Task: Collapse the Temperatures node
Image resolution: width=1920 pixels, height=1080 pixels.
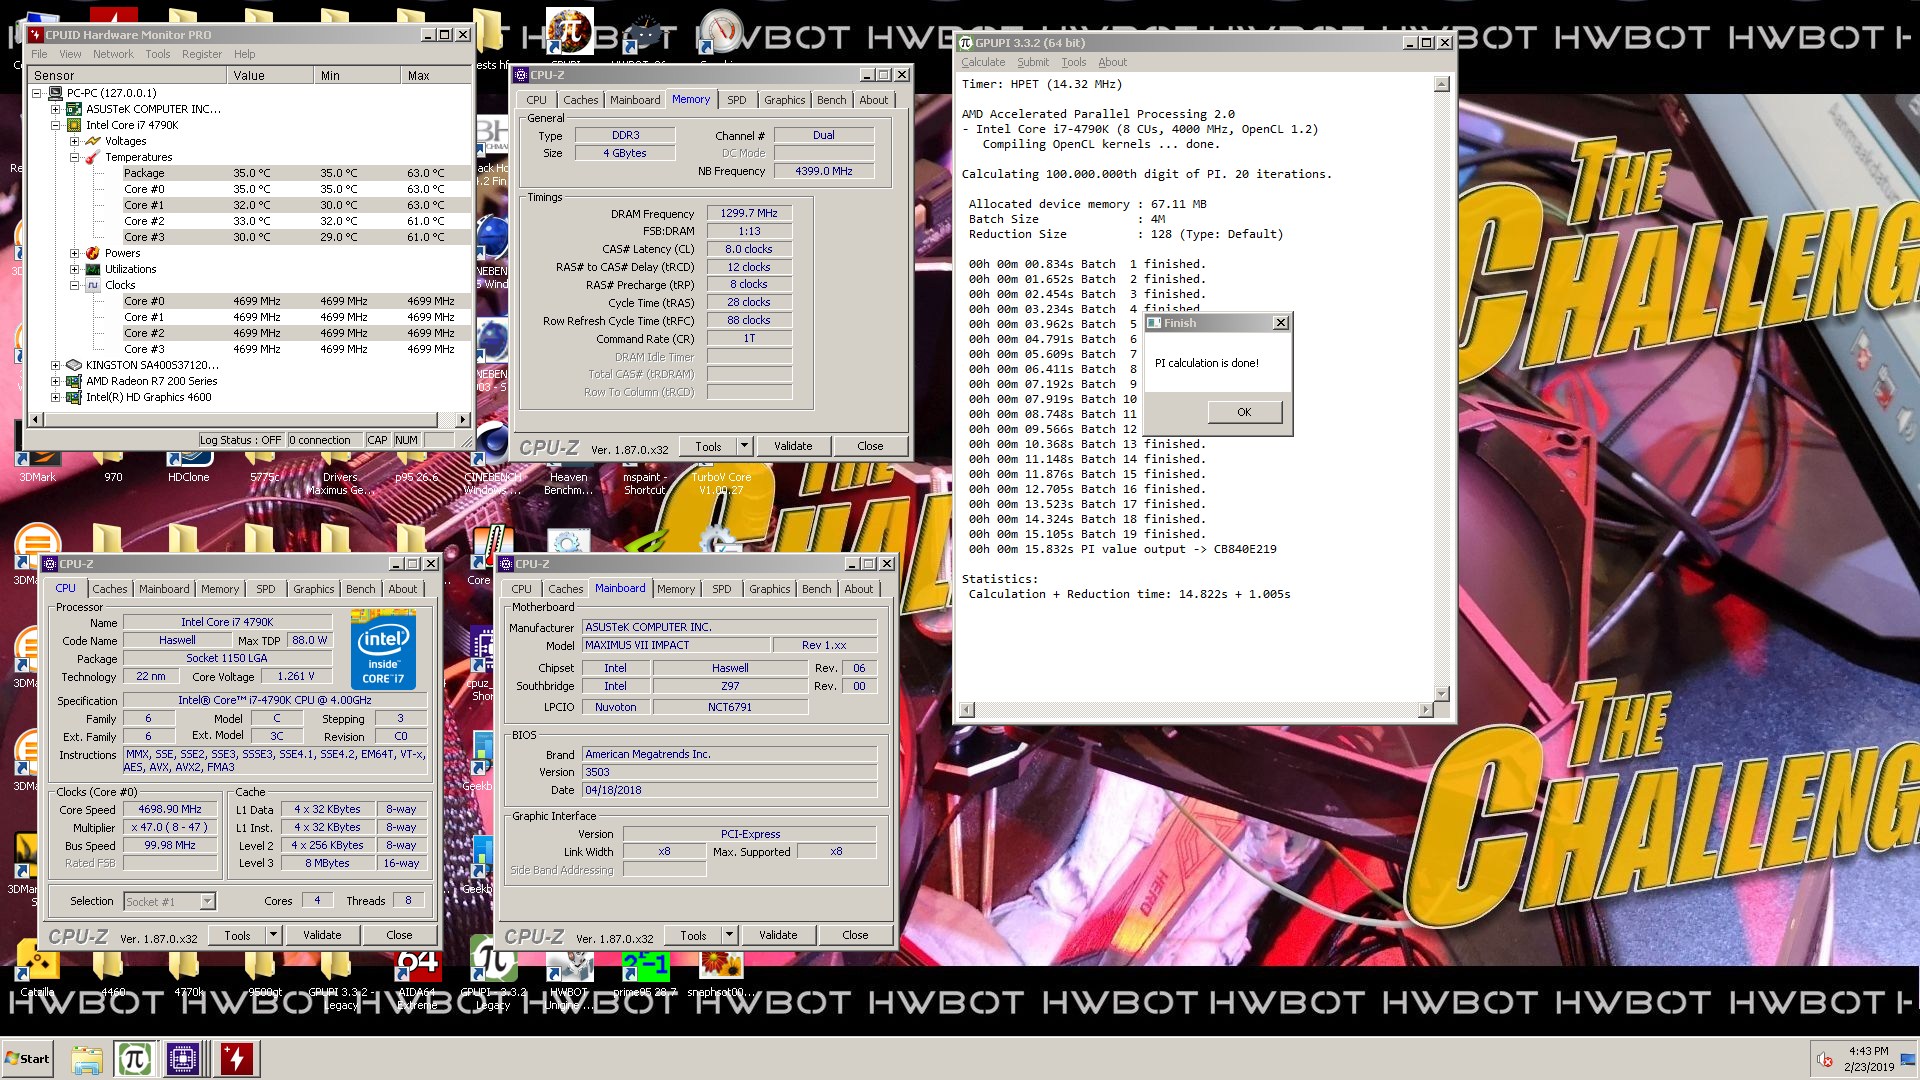Action: tap(74, 157)
